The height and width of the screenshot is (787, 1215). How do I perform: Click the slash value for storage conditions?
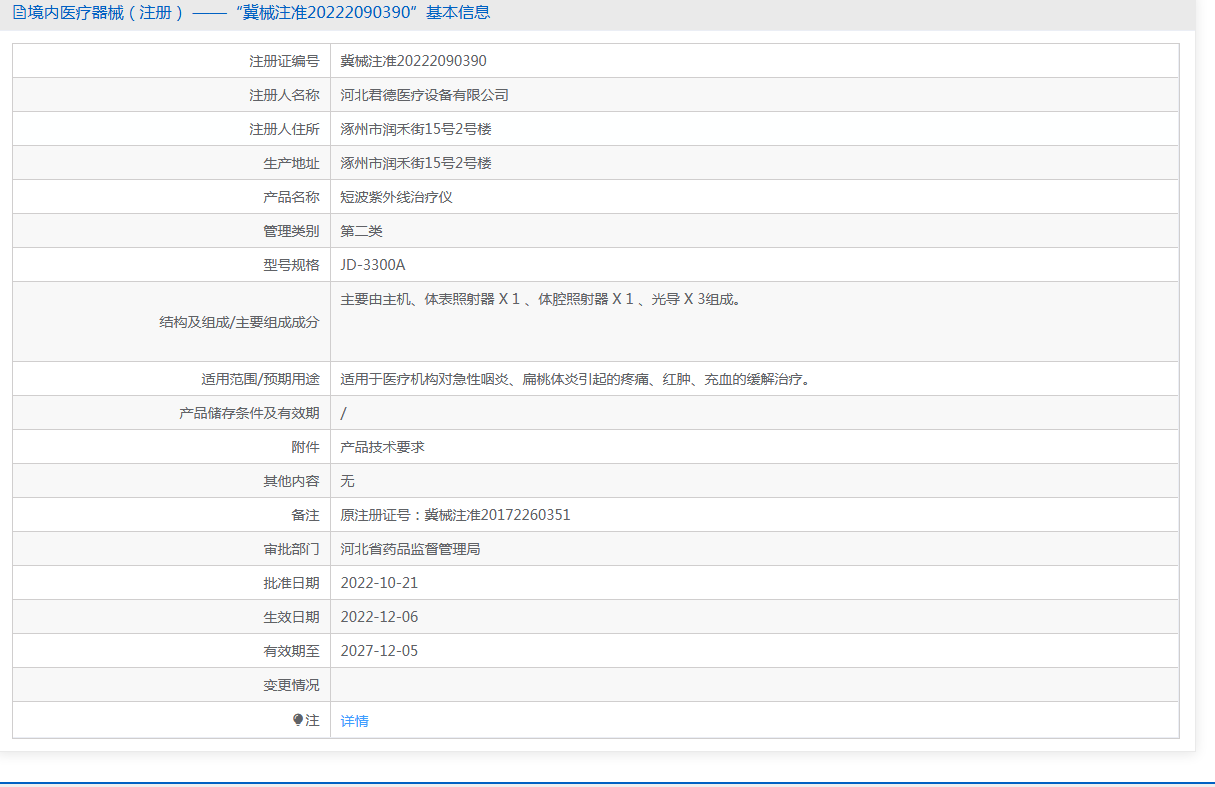click(344, 413)
